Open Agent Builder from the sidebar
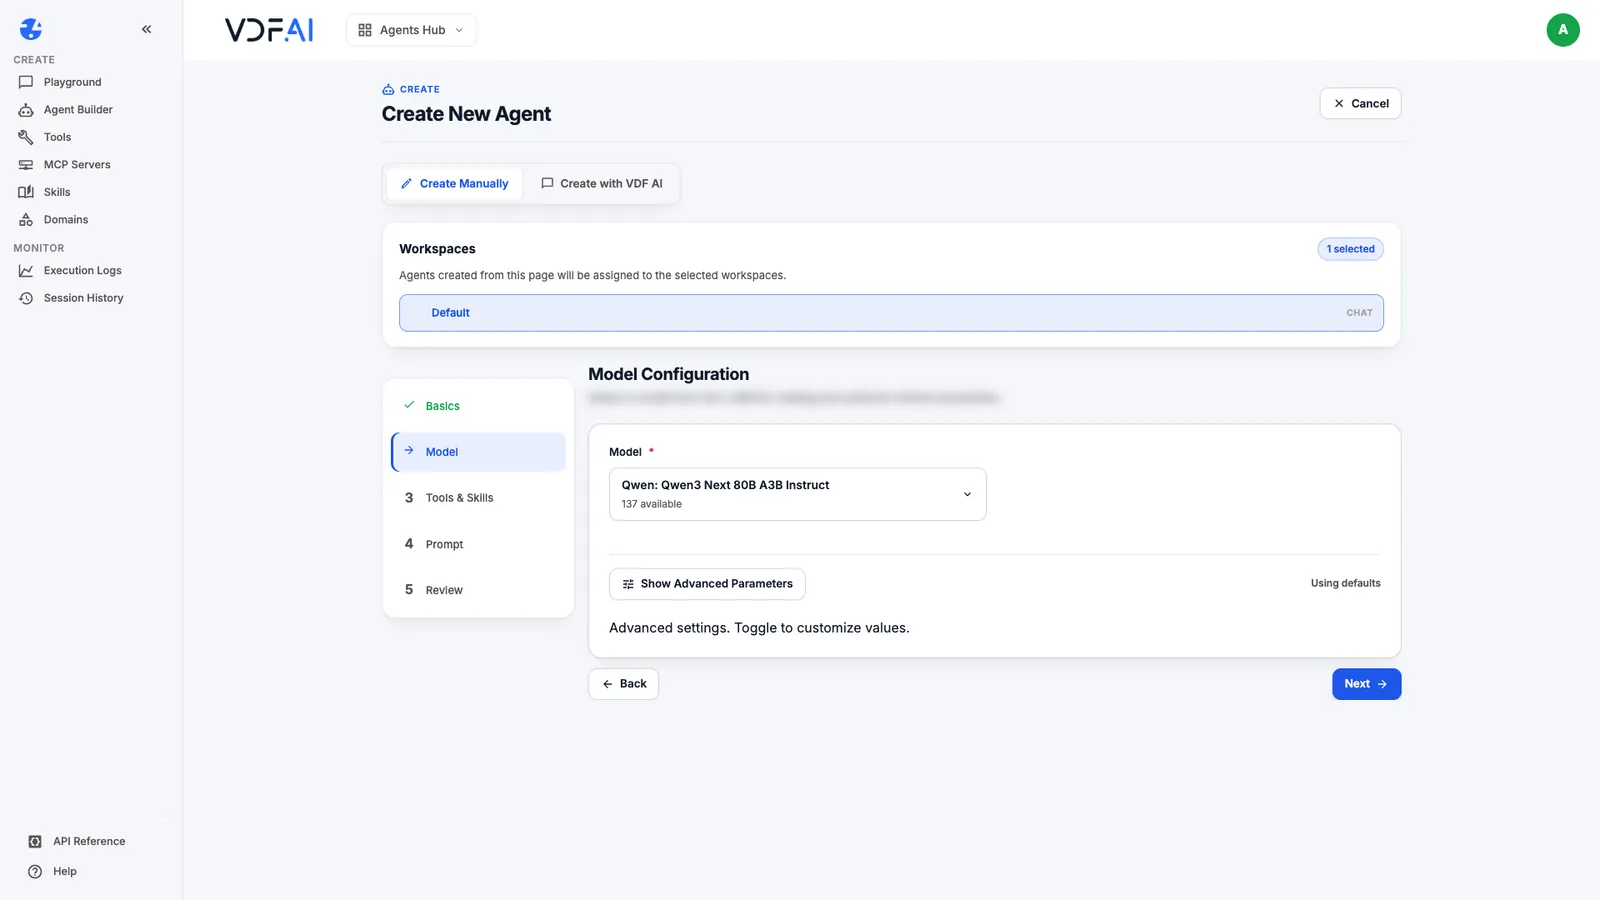Image resolution: width=1600 pixels, height=900 pixels. coord(78,110)
